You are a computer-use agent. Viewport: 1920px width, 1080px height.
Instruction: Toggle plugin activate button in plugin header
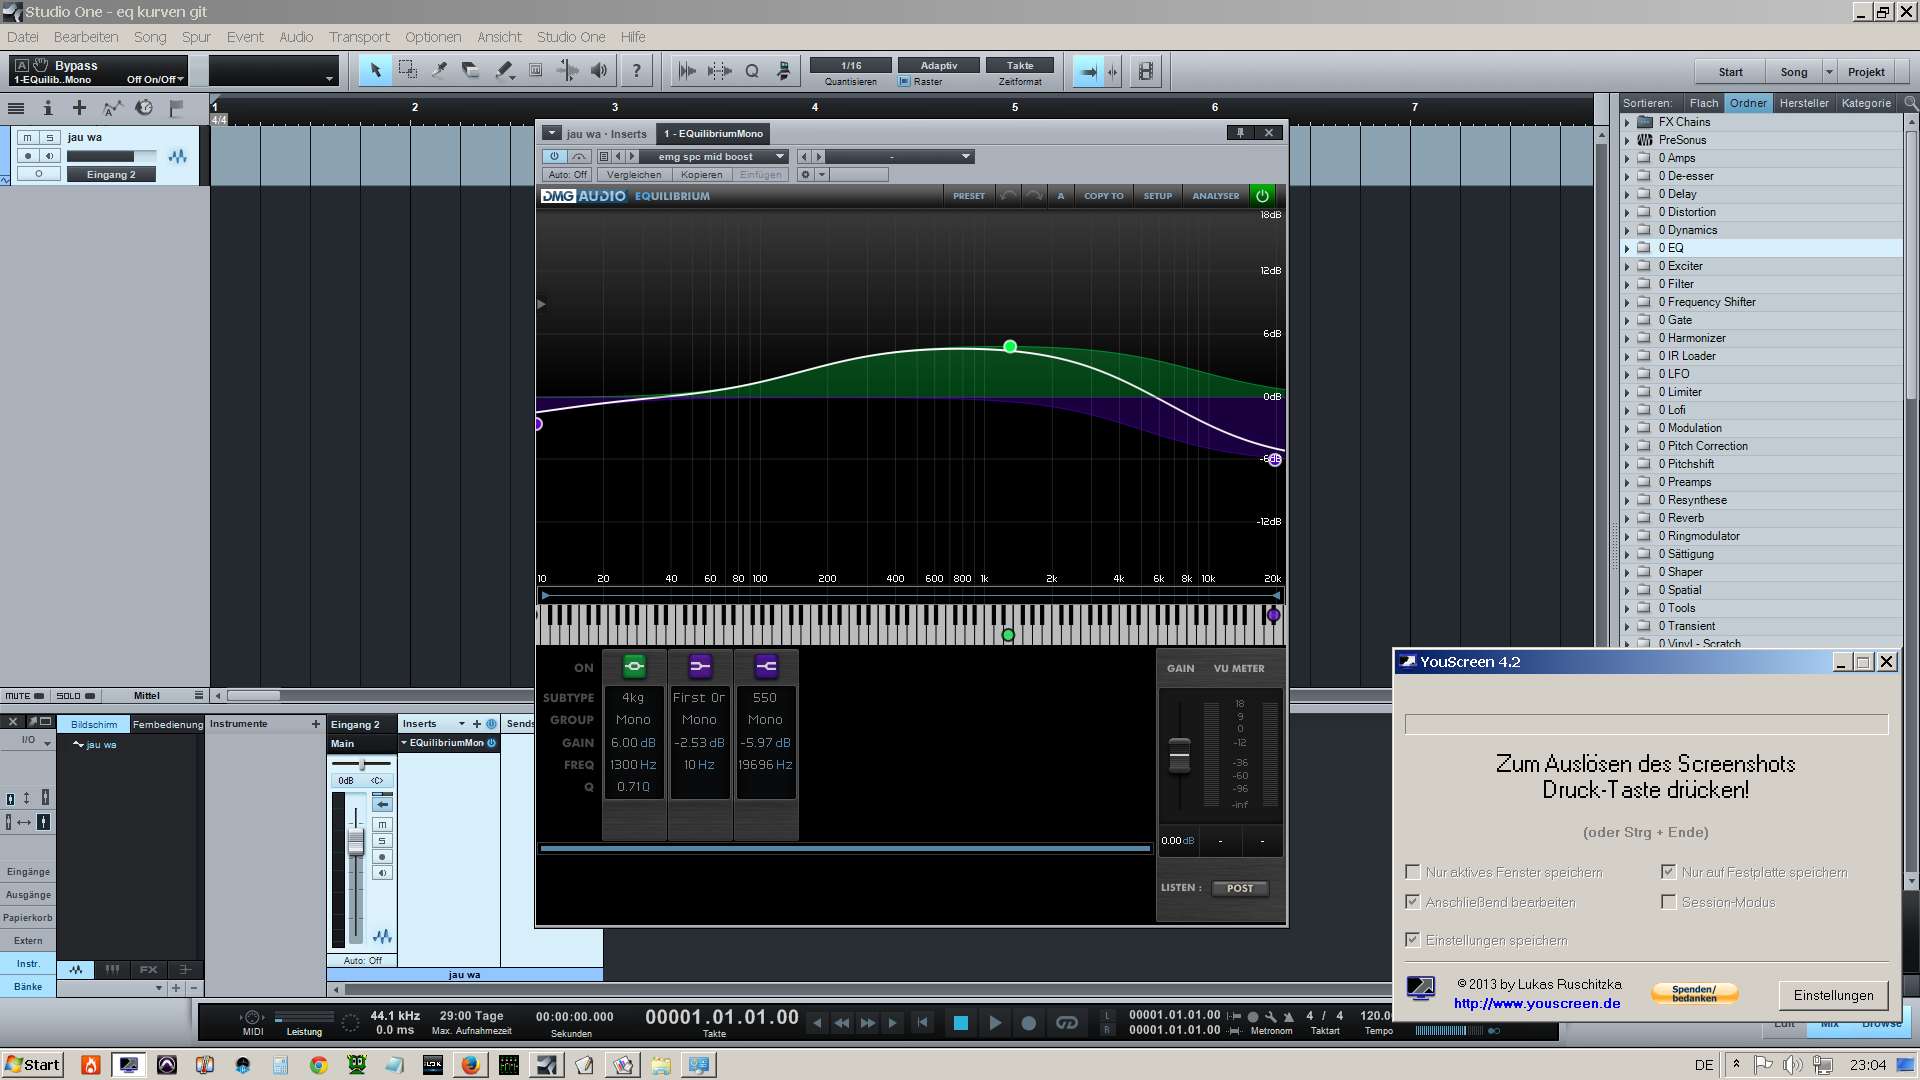coord(554,156)
